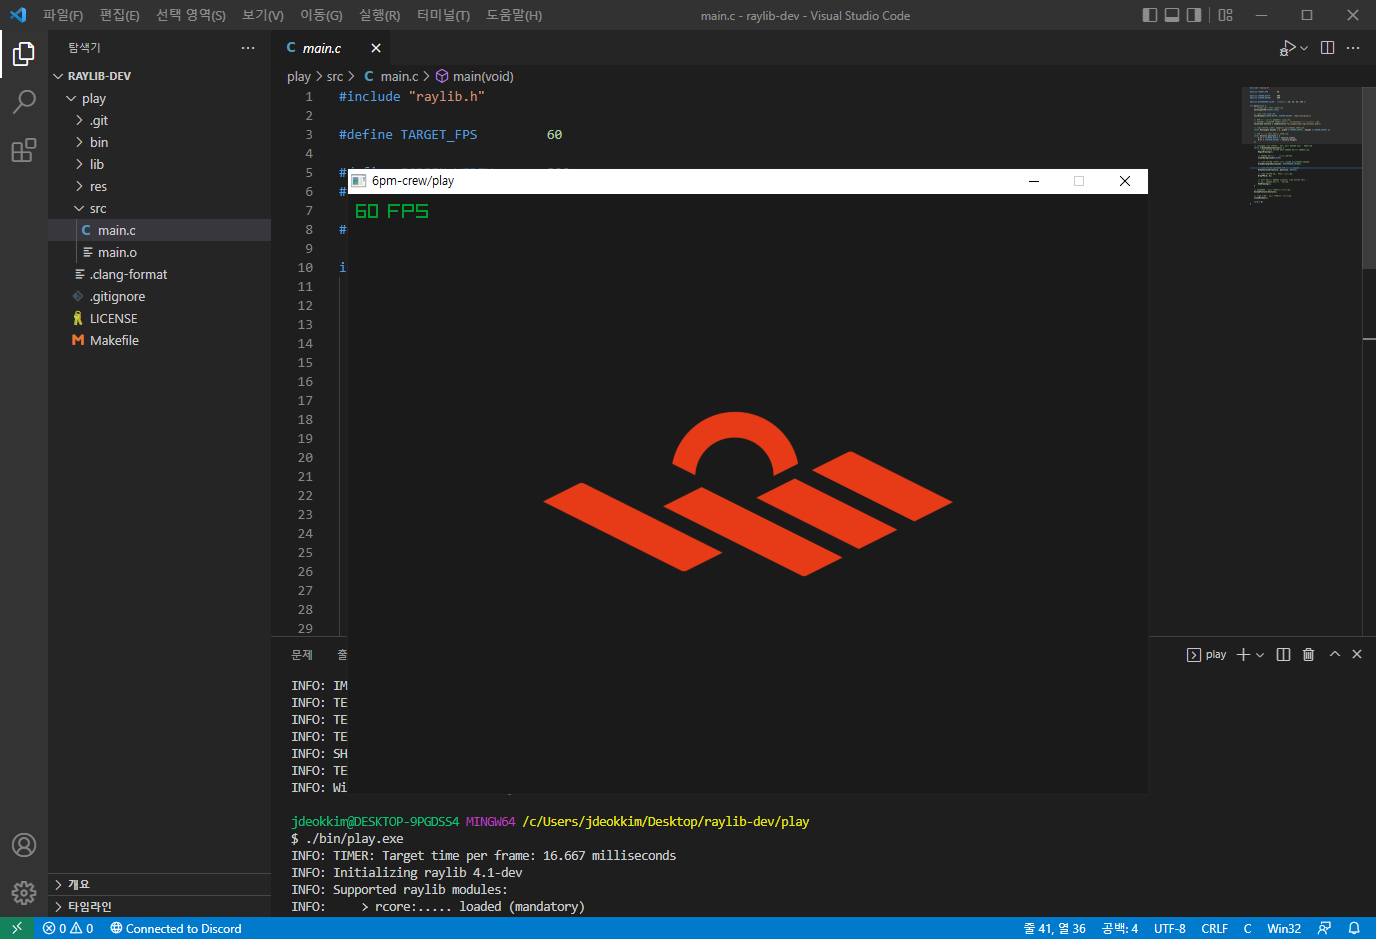Click the remote window indicator in status bar
Screen dimensions: 1376x939
coord(17,928)
